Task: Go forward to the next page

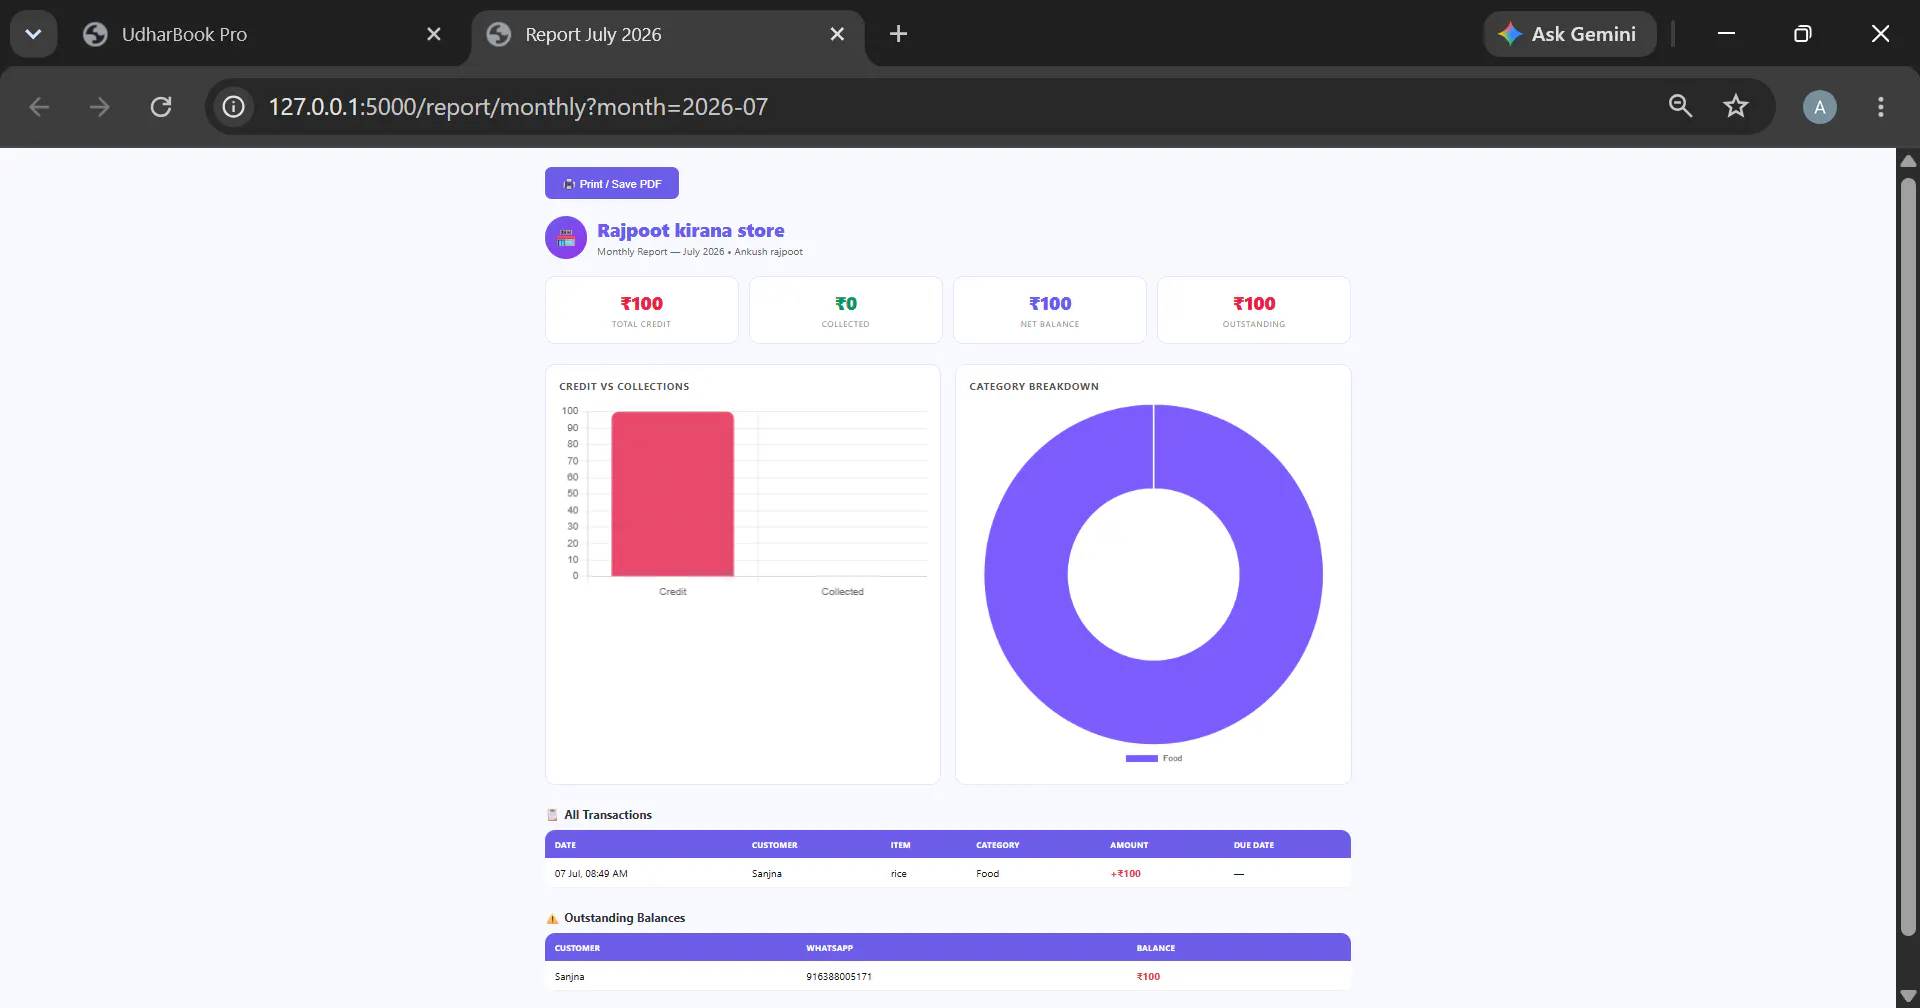Action: click(99, 107)
